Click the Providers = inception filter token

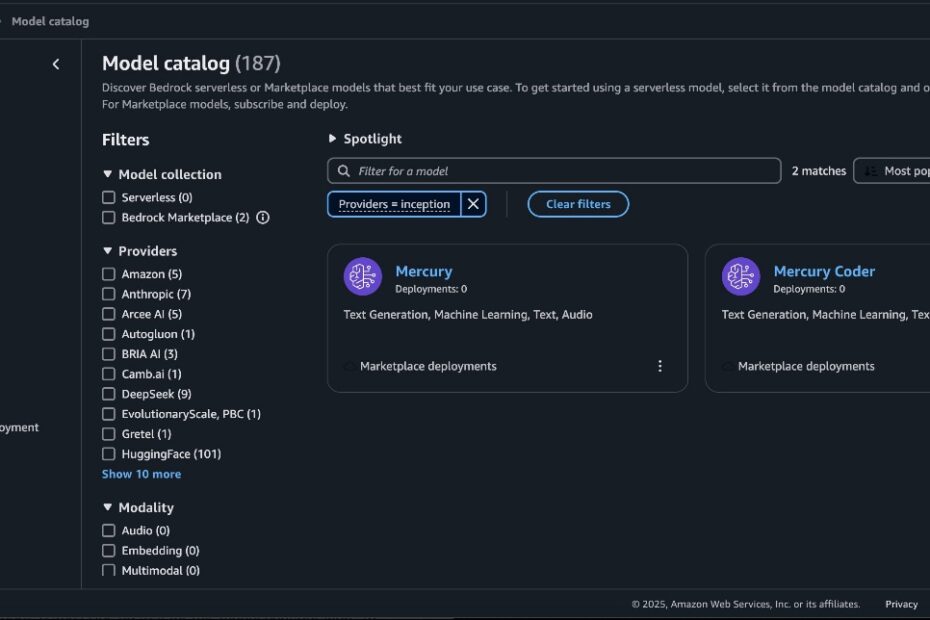point(394,204)
